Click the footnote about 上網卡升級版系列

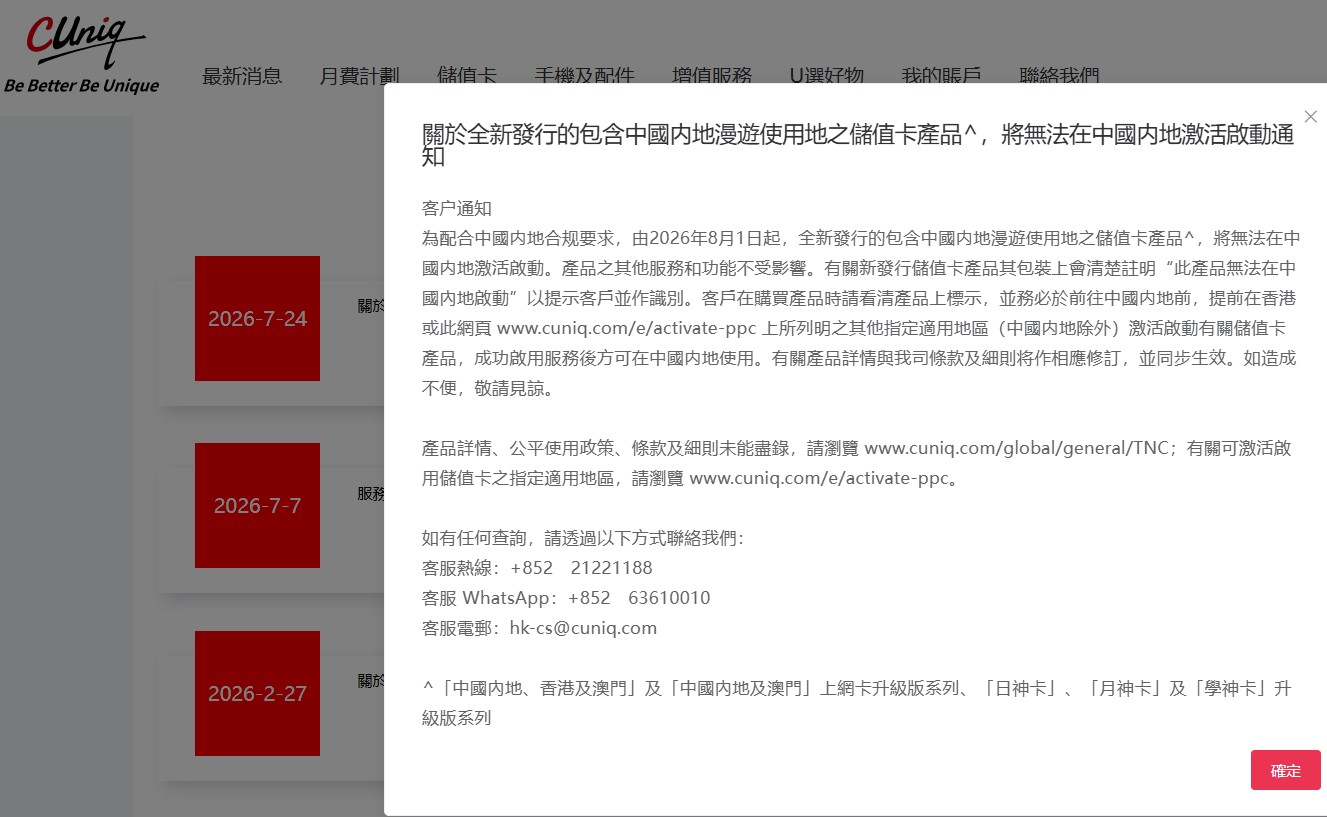pos(857,703)
